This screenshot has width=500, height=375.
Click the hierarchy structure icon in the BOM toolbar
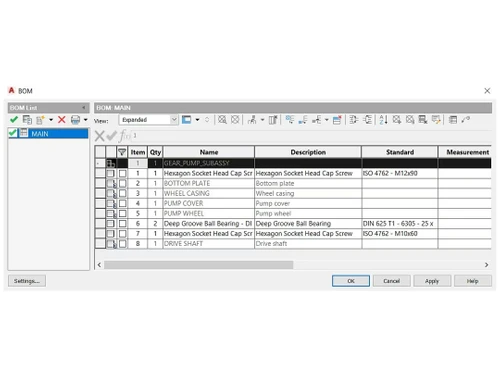(252, 120)
